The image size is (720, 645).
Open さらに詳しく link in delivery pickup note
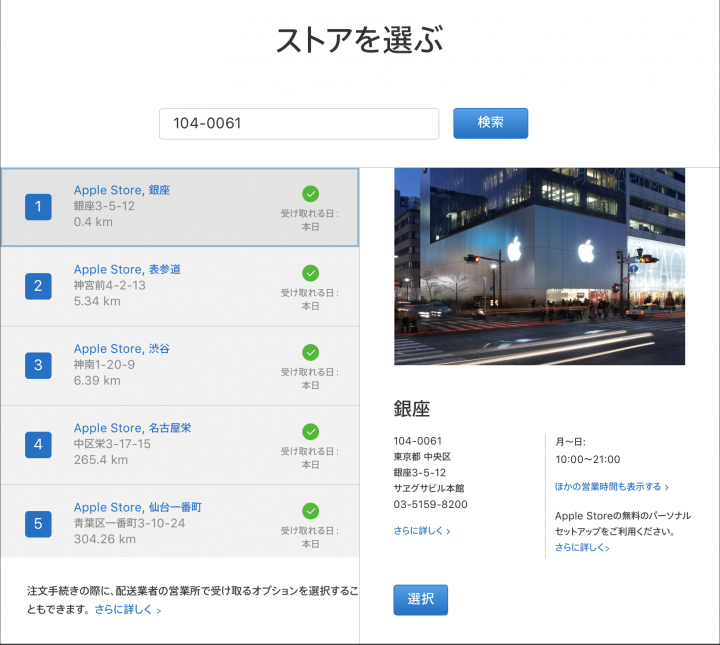(x=128, y=610)
